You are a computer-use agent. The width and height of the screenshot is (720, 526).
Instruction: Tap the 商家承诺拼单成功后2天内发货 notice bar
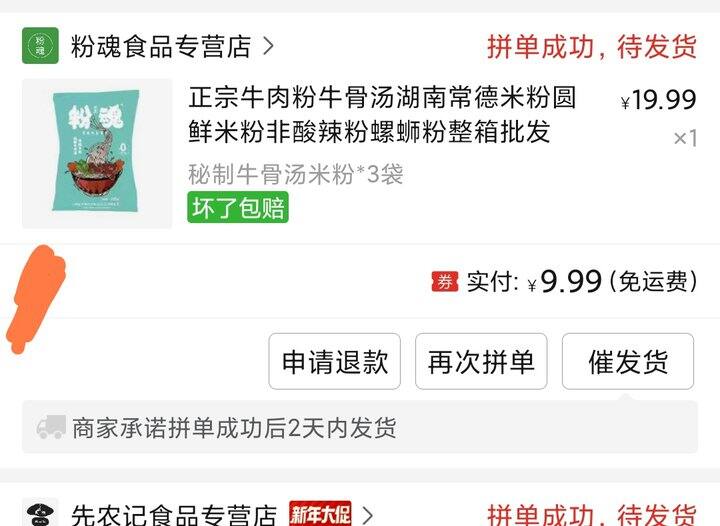(x=360, y=427)
